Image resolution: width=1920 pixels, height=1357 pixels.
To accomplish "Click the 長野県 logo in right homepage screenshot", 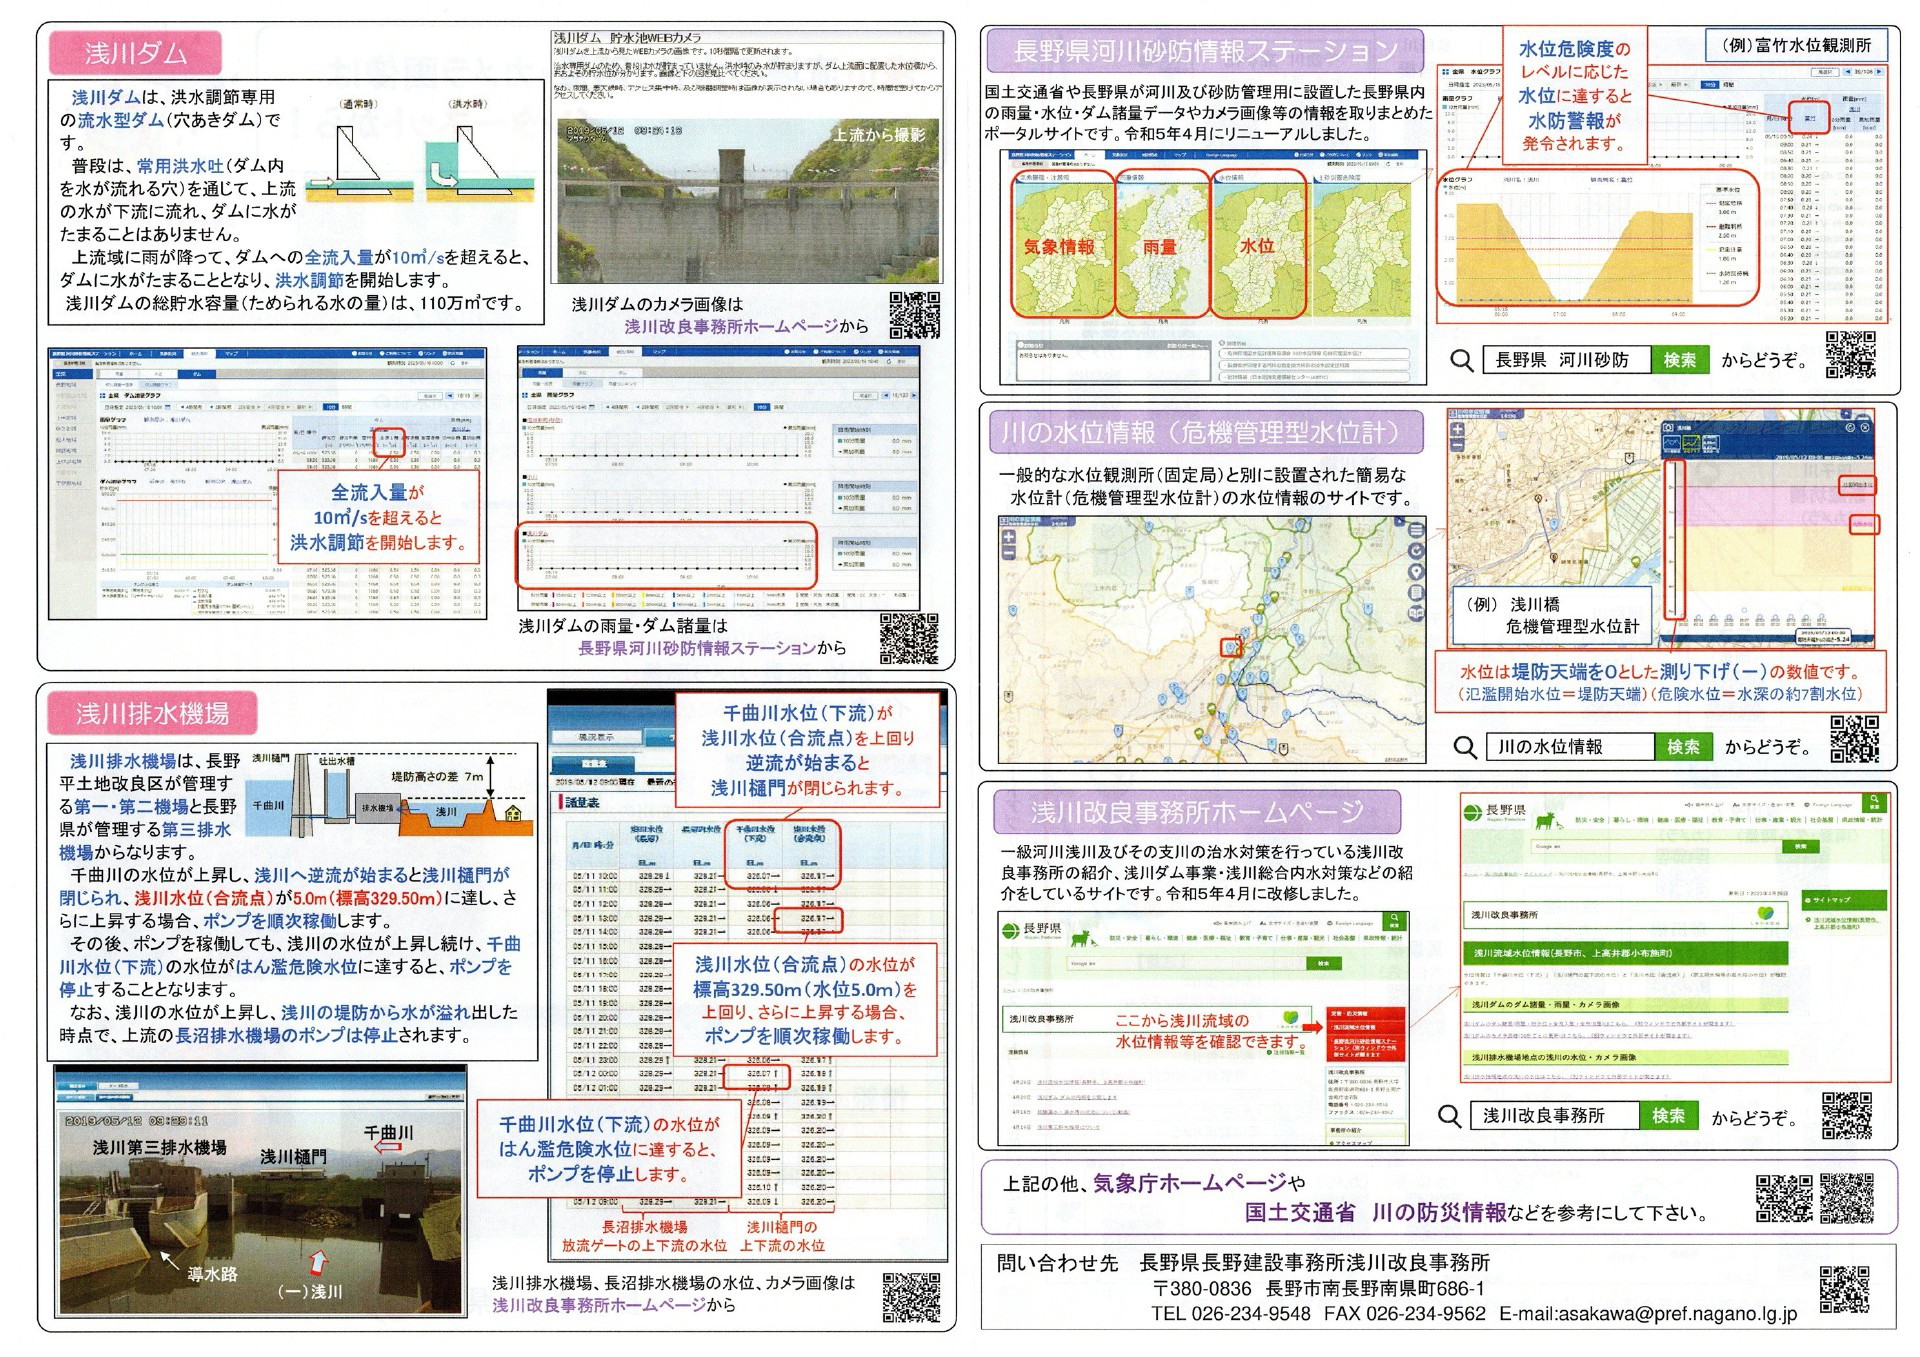I will tap(1494, 811).
